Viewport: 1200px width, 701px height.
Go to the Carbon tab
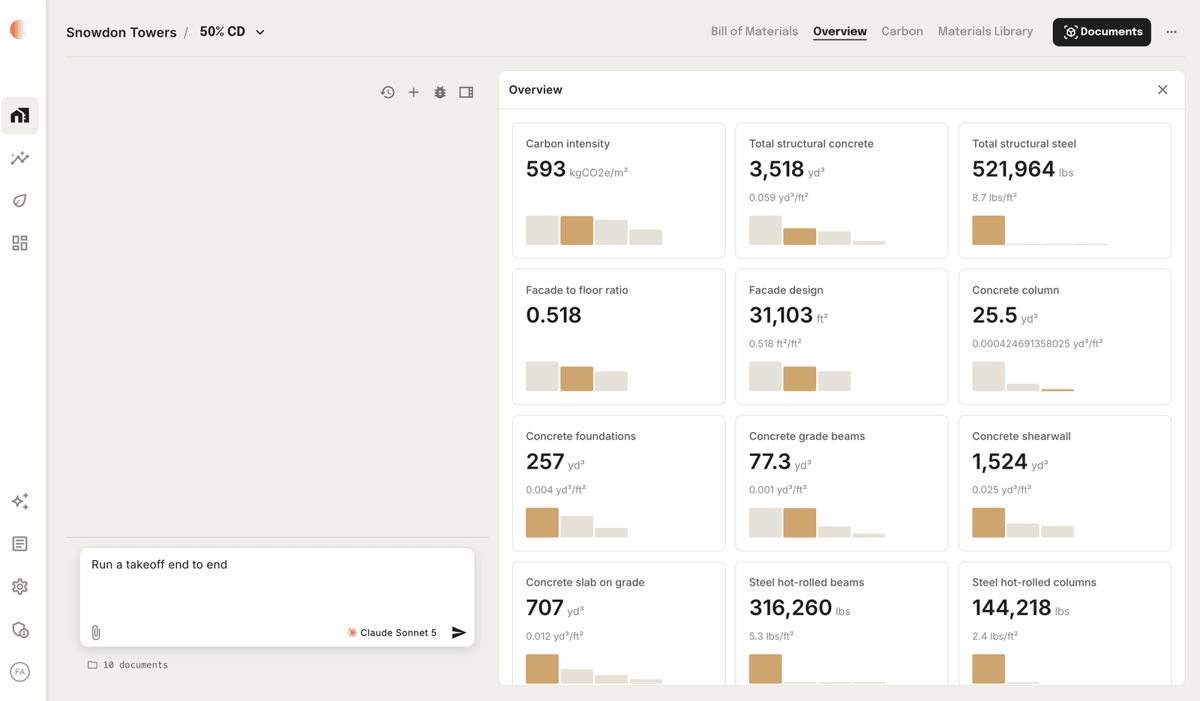[902, 32]
